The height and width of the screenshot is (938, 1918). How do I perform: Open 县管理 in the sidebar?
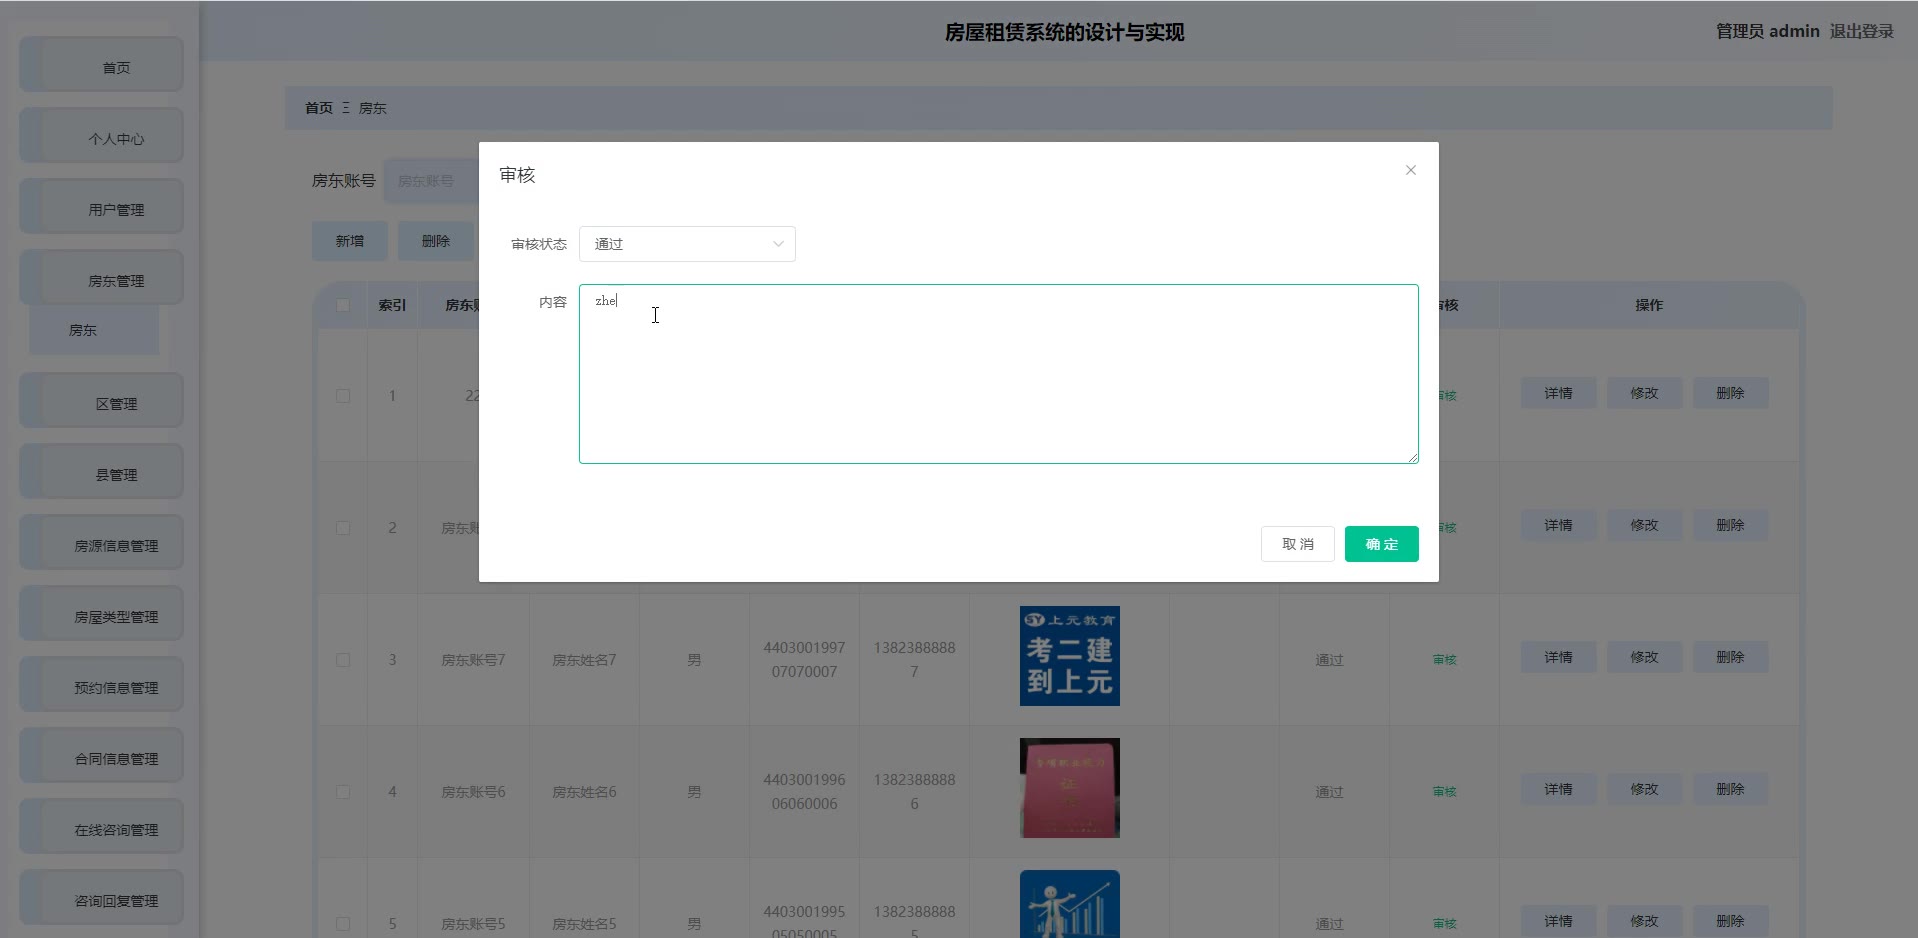coord(102,473)
